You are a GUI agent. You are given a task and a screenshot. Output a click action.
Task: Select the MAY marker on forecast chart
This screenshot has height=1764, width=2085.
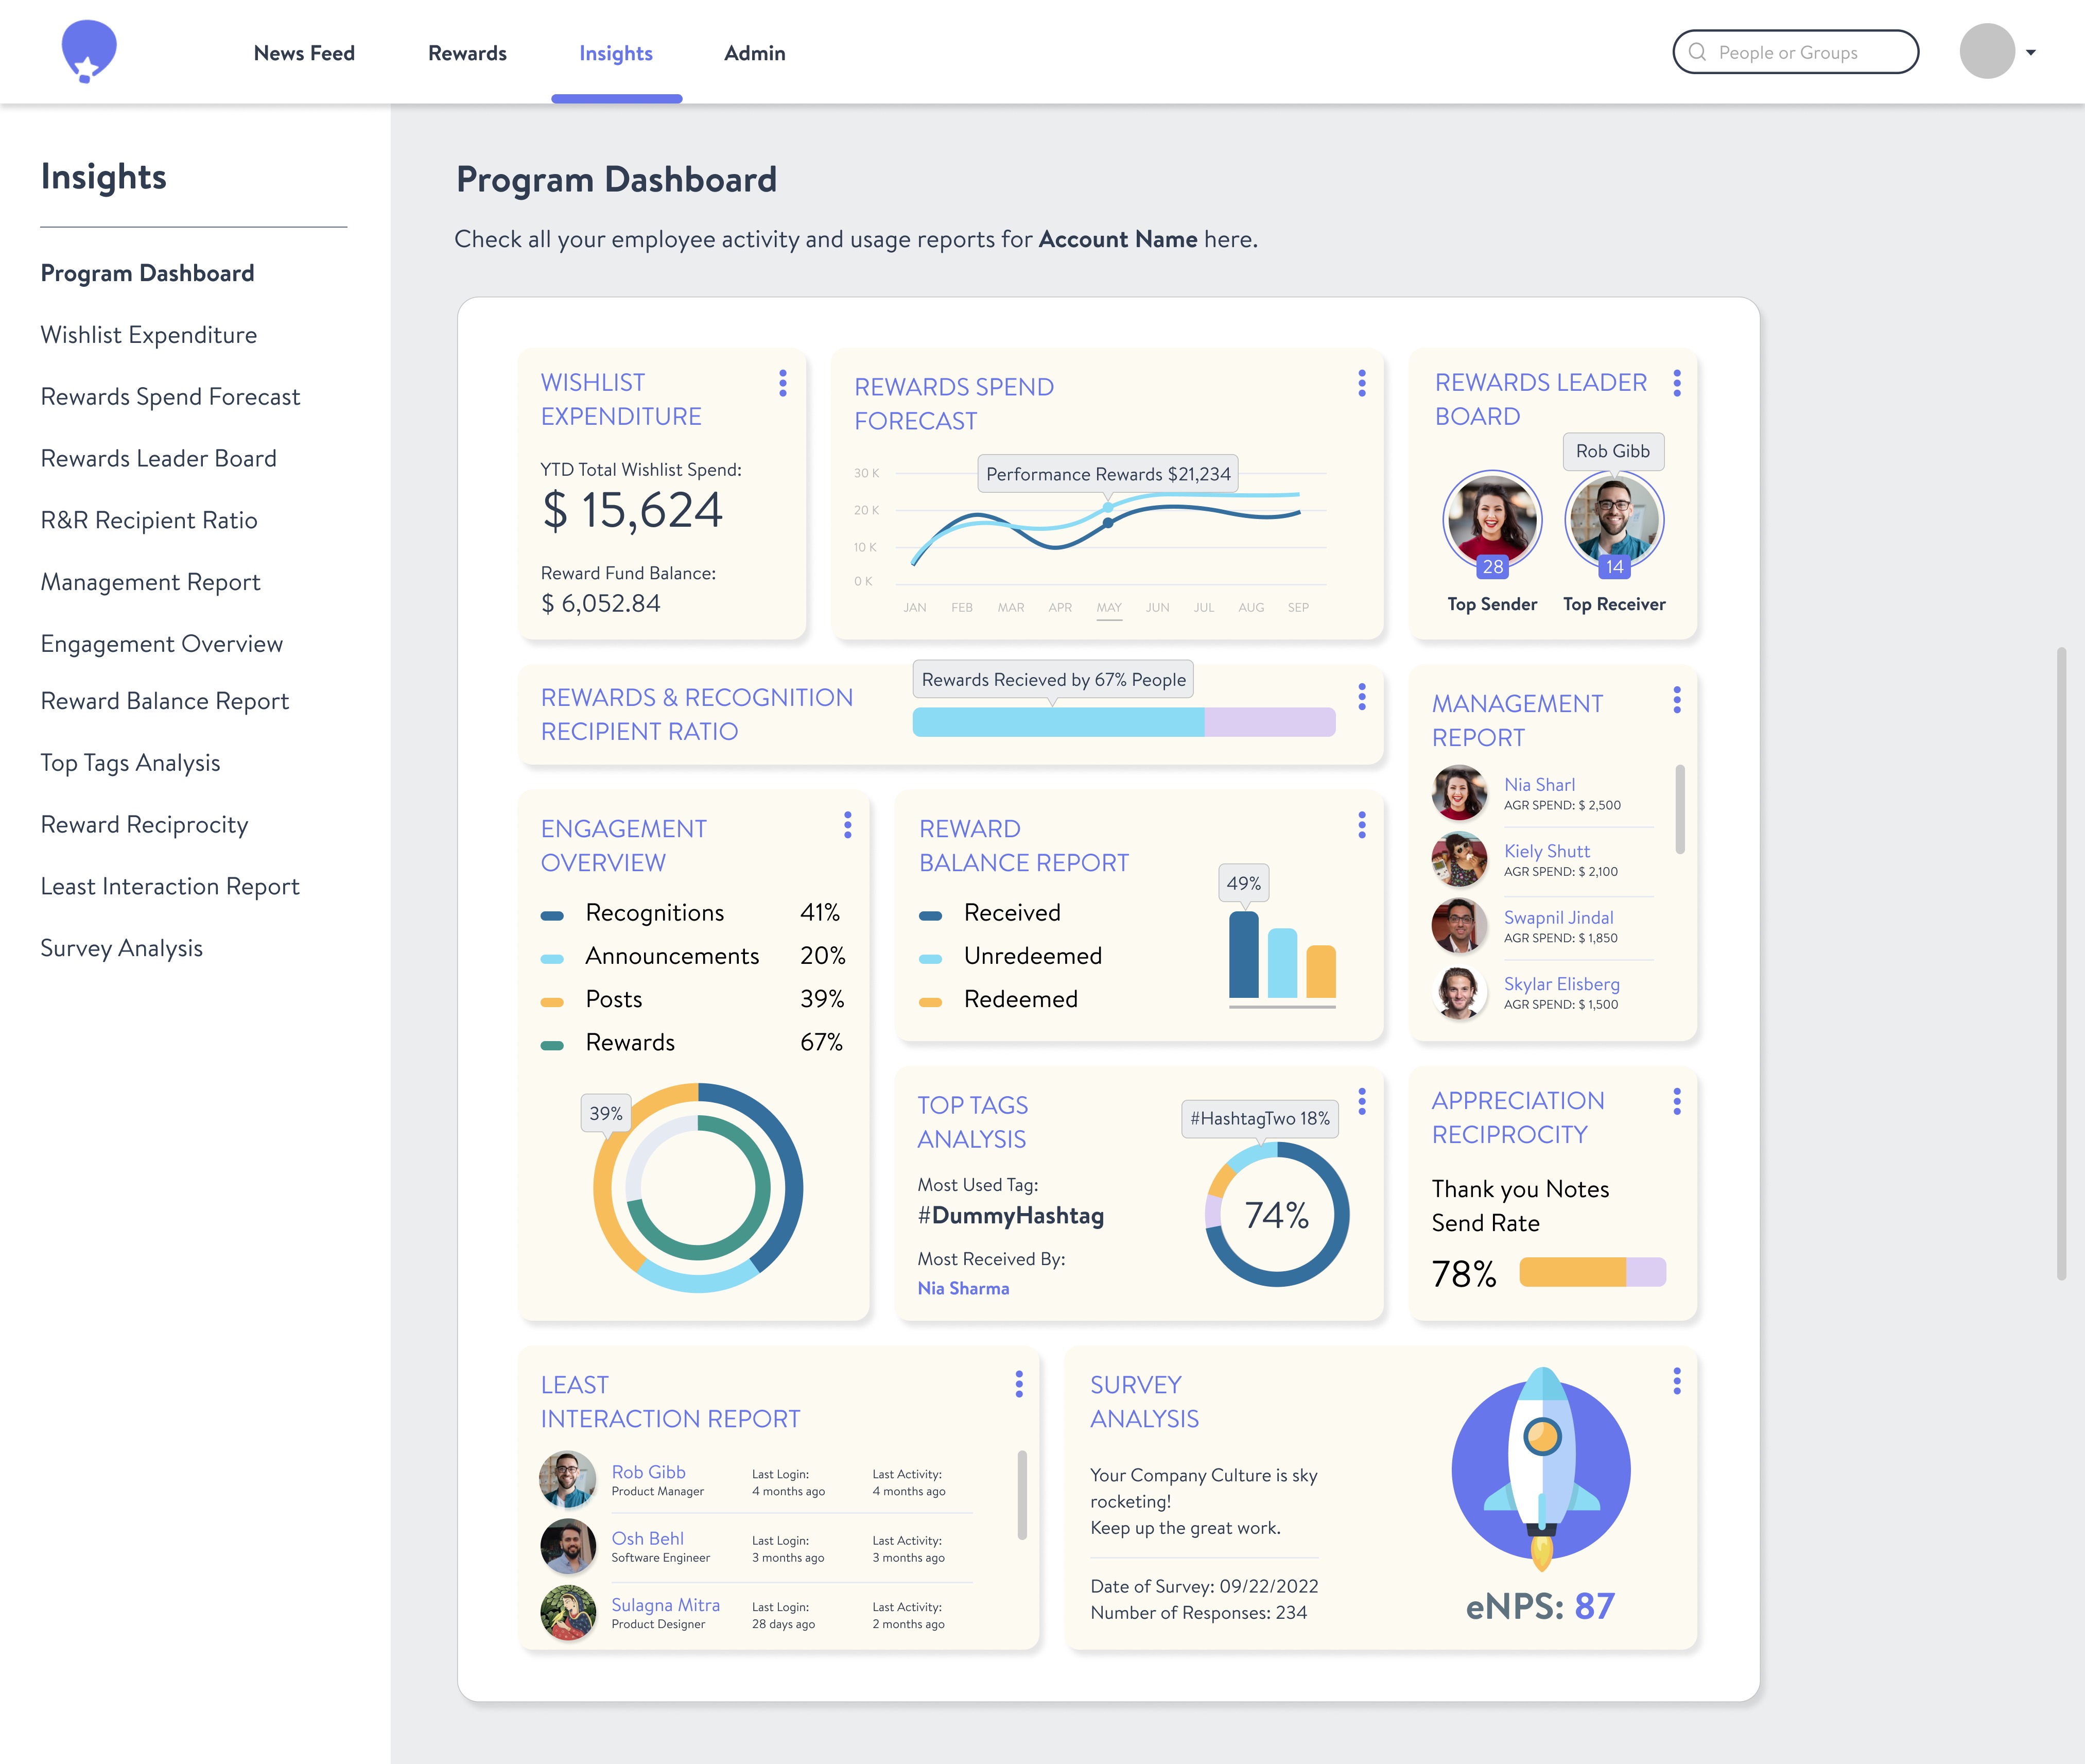(x=1108, y=608)
